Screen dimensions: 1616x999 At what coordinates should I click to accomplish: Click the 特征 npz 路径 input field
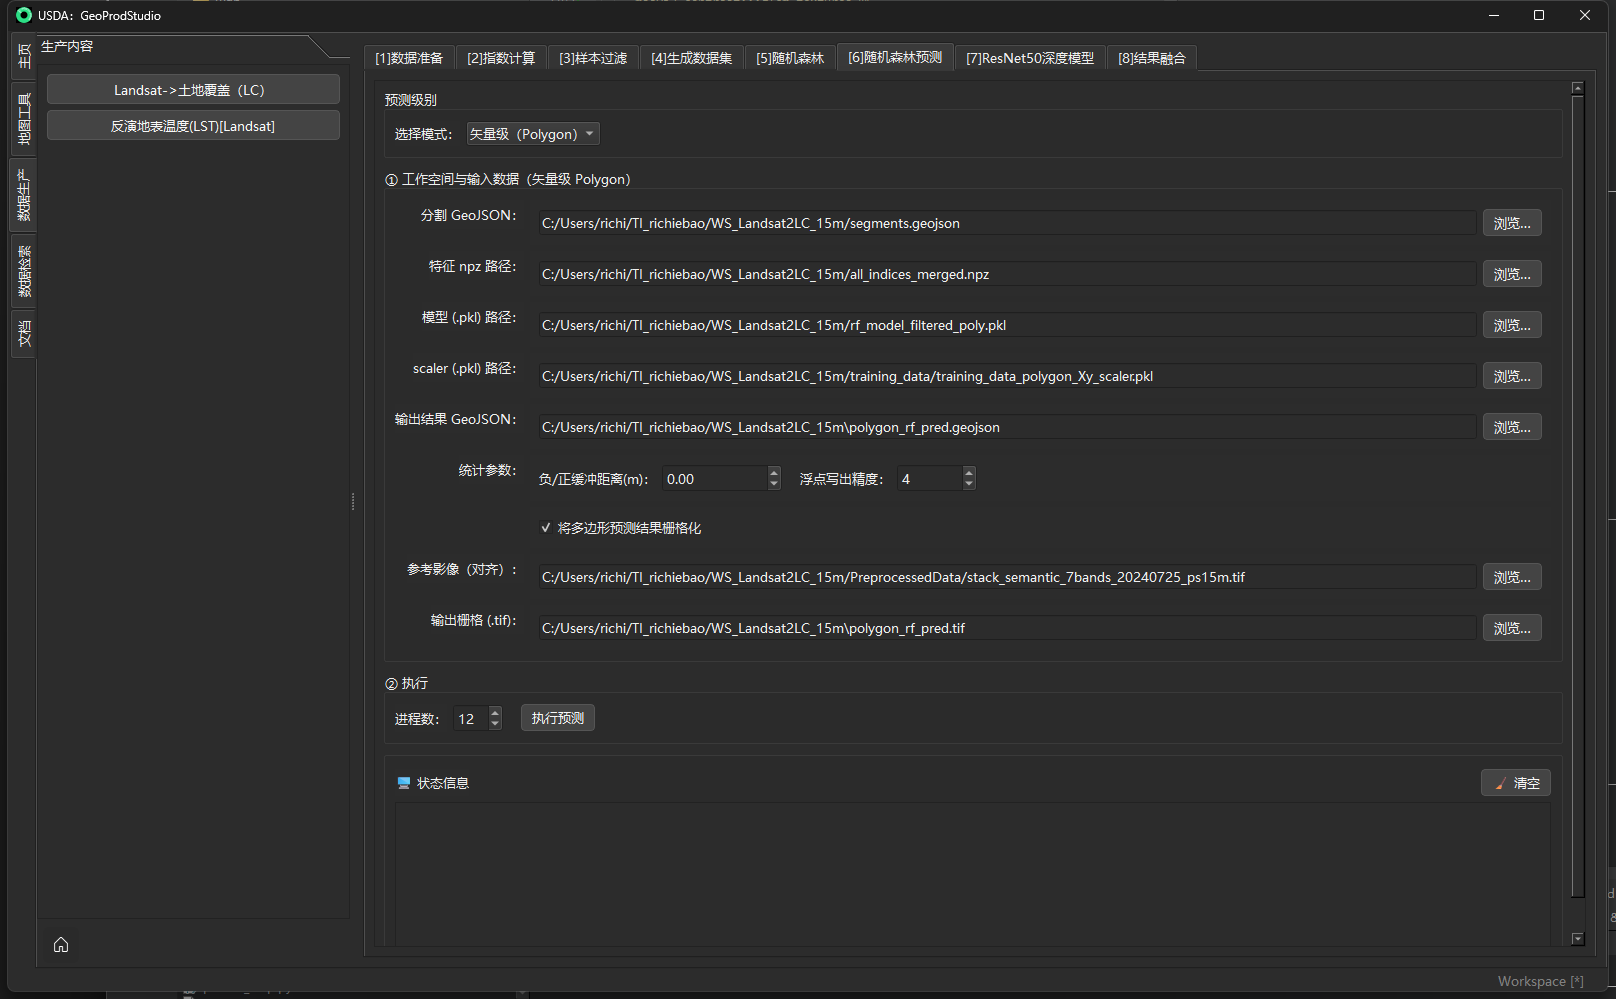point(1005,274)
